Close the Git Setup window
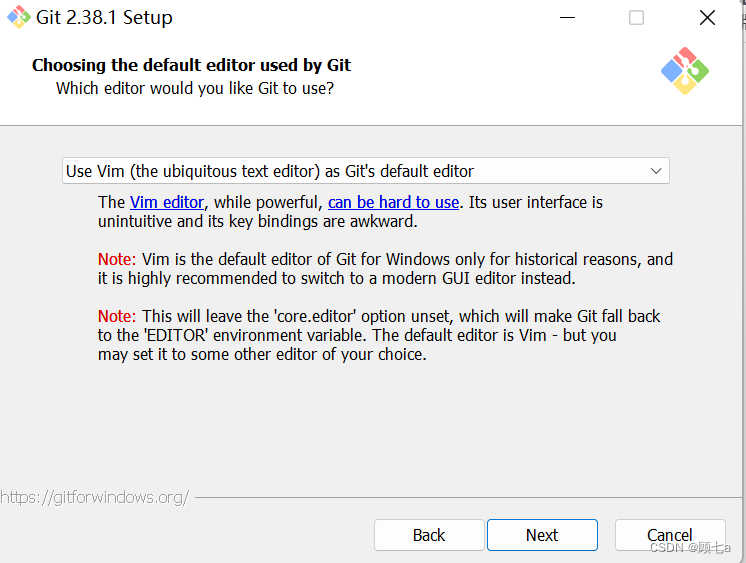 tap(707, 18)
